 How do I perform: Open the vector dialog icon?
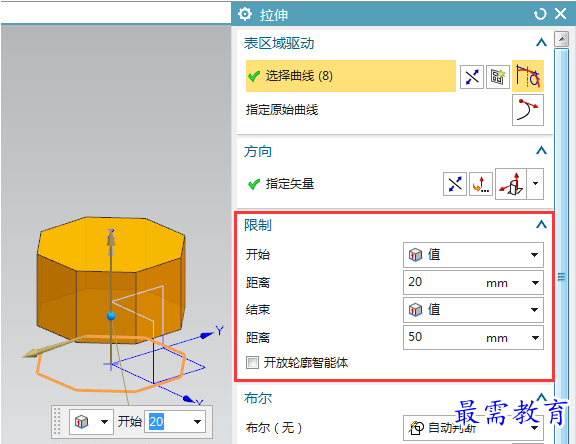tap(481, 184)
